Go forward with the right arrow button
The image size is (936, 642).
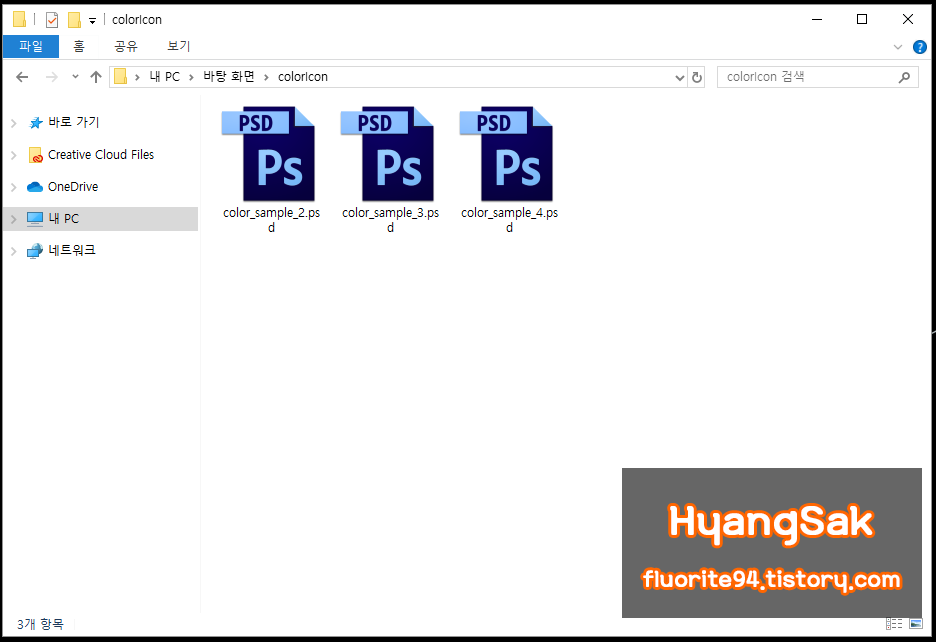52,77
